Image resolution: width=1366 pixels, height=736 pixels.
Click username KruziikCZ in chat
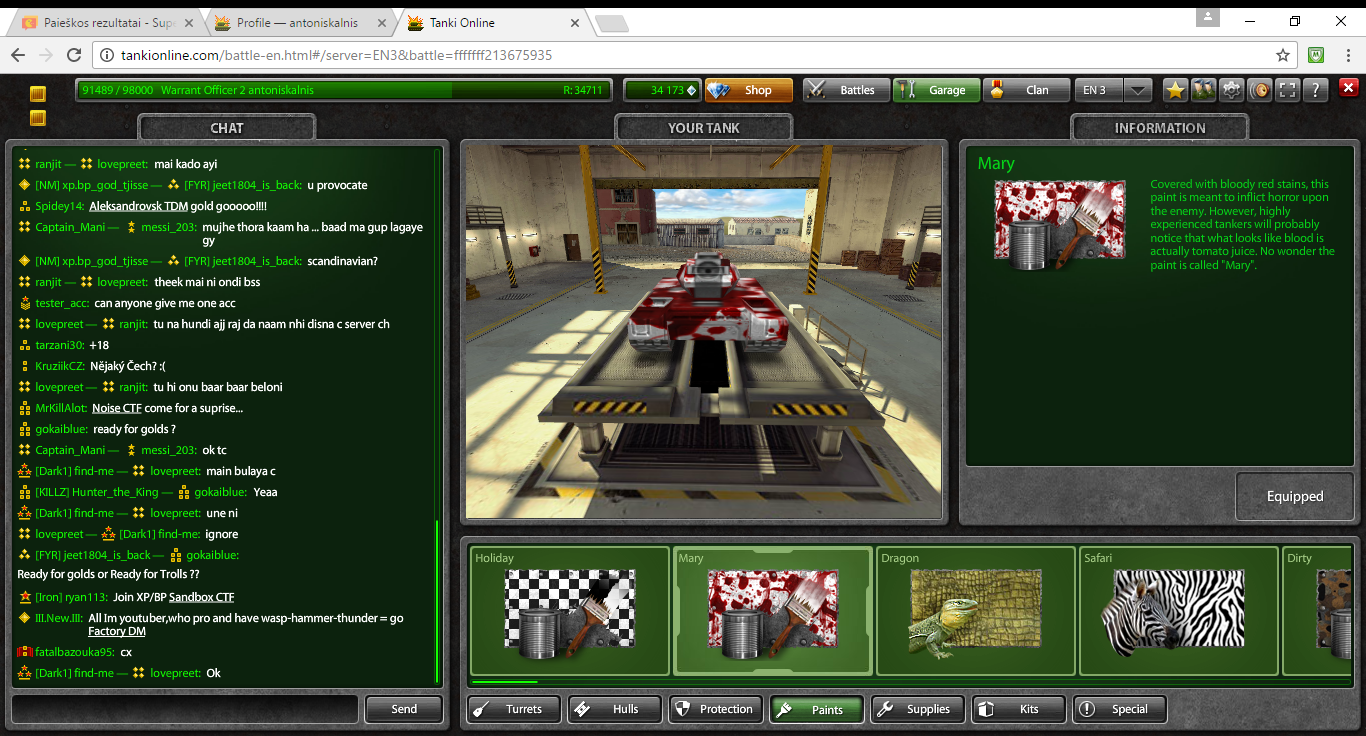[x=60, y=366]
